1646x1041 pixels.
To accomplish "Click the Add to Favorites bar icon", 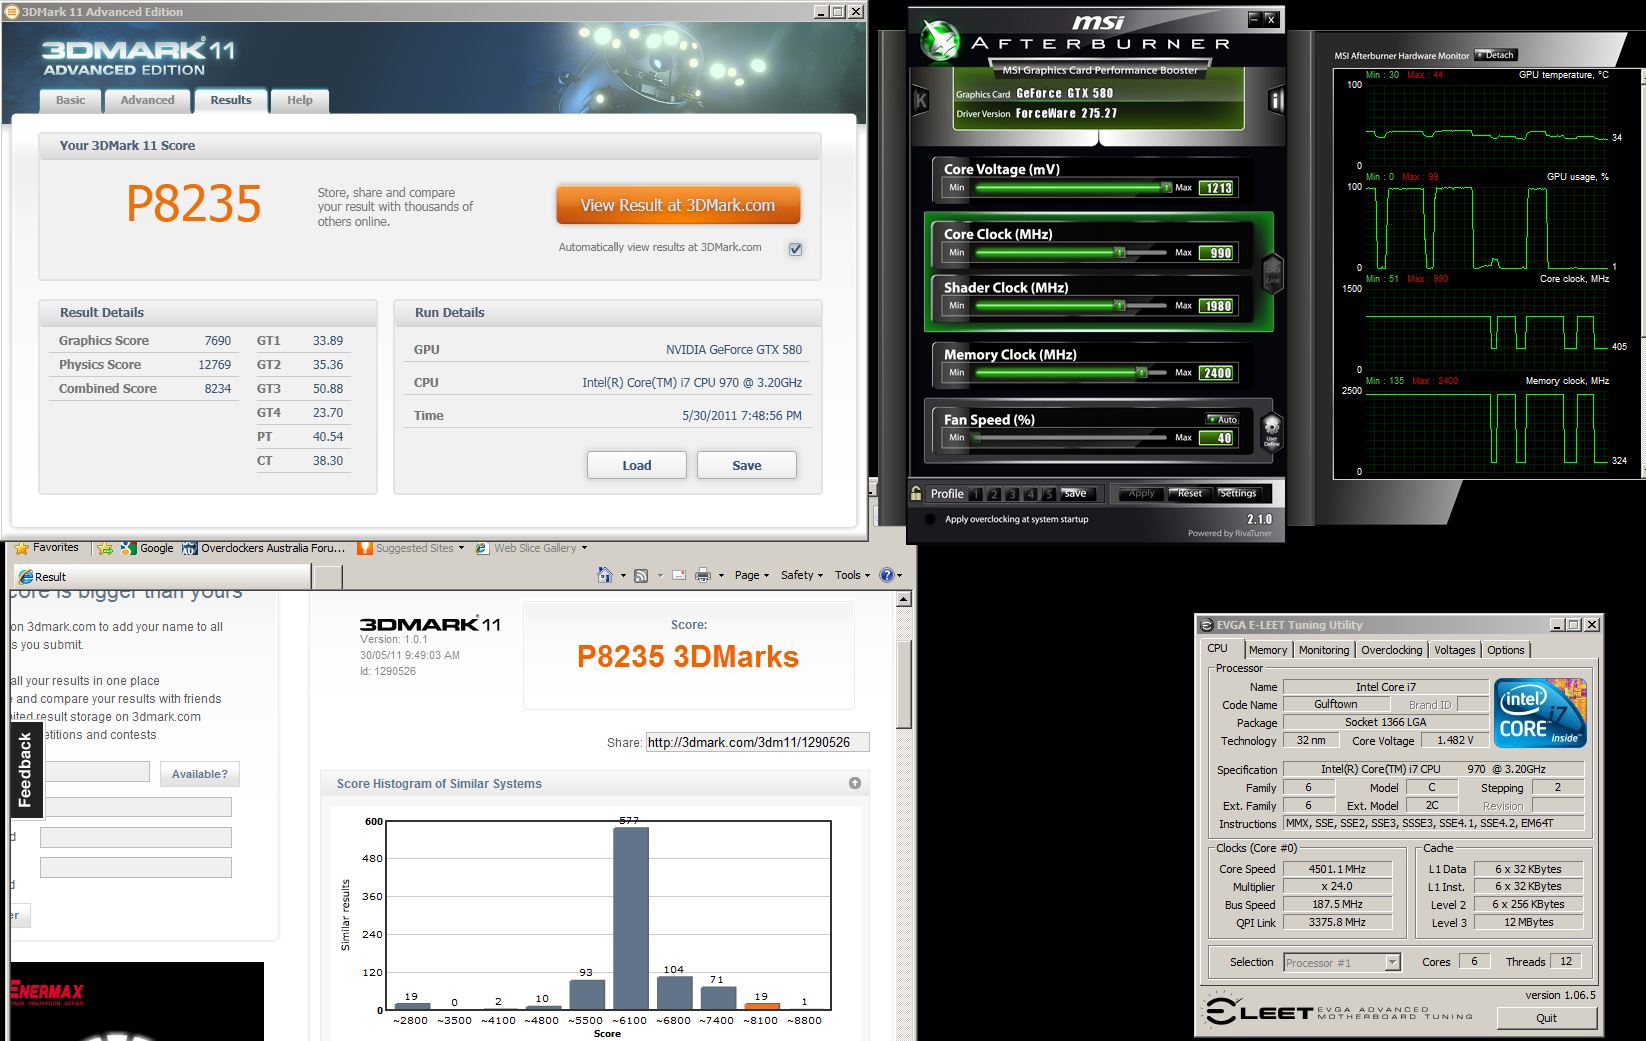I will tap(104, 548).
